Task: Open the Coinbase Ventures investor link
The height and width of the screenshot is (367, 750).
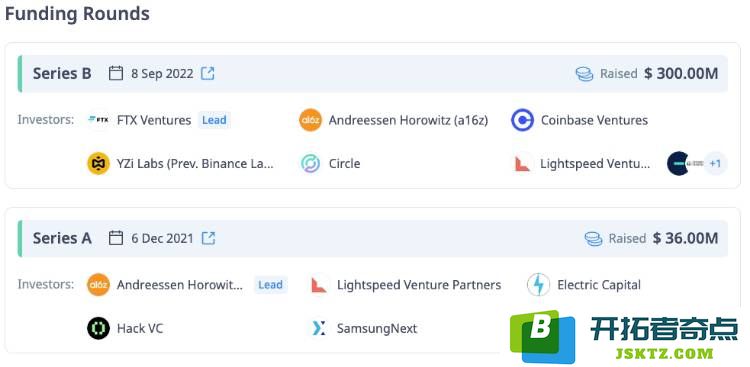Action: click(595, 120)
